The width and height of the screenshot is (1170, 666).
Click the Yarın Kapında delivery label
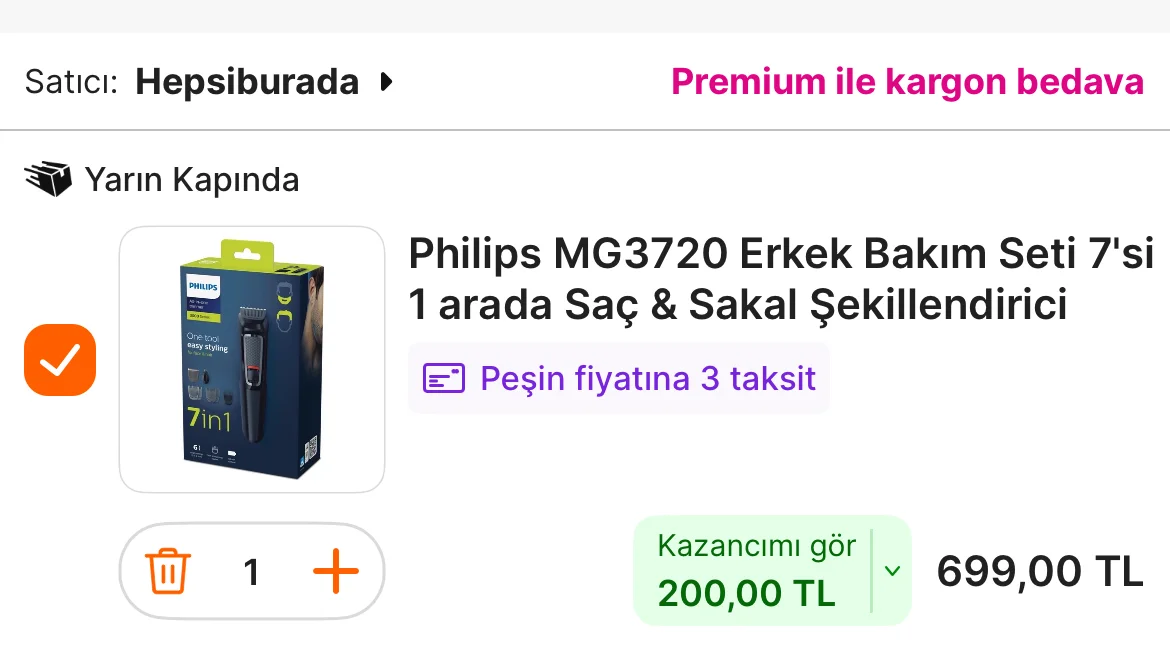pyautogui.click(x=192, y=180)
